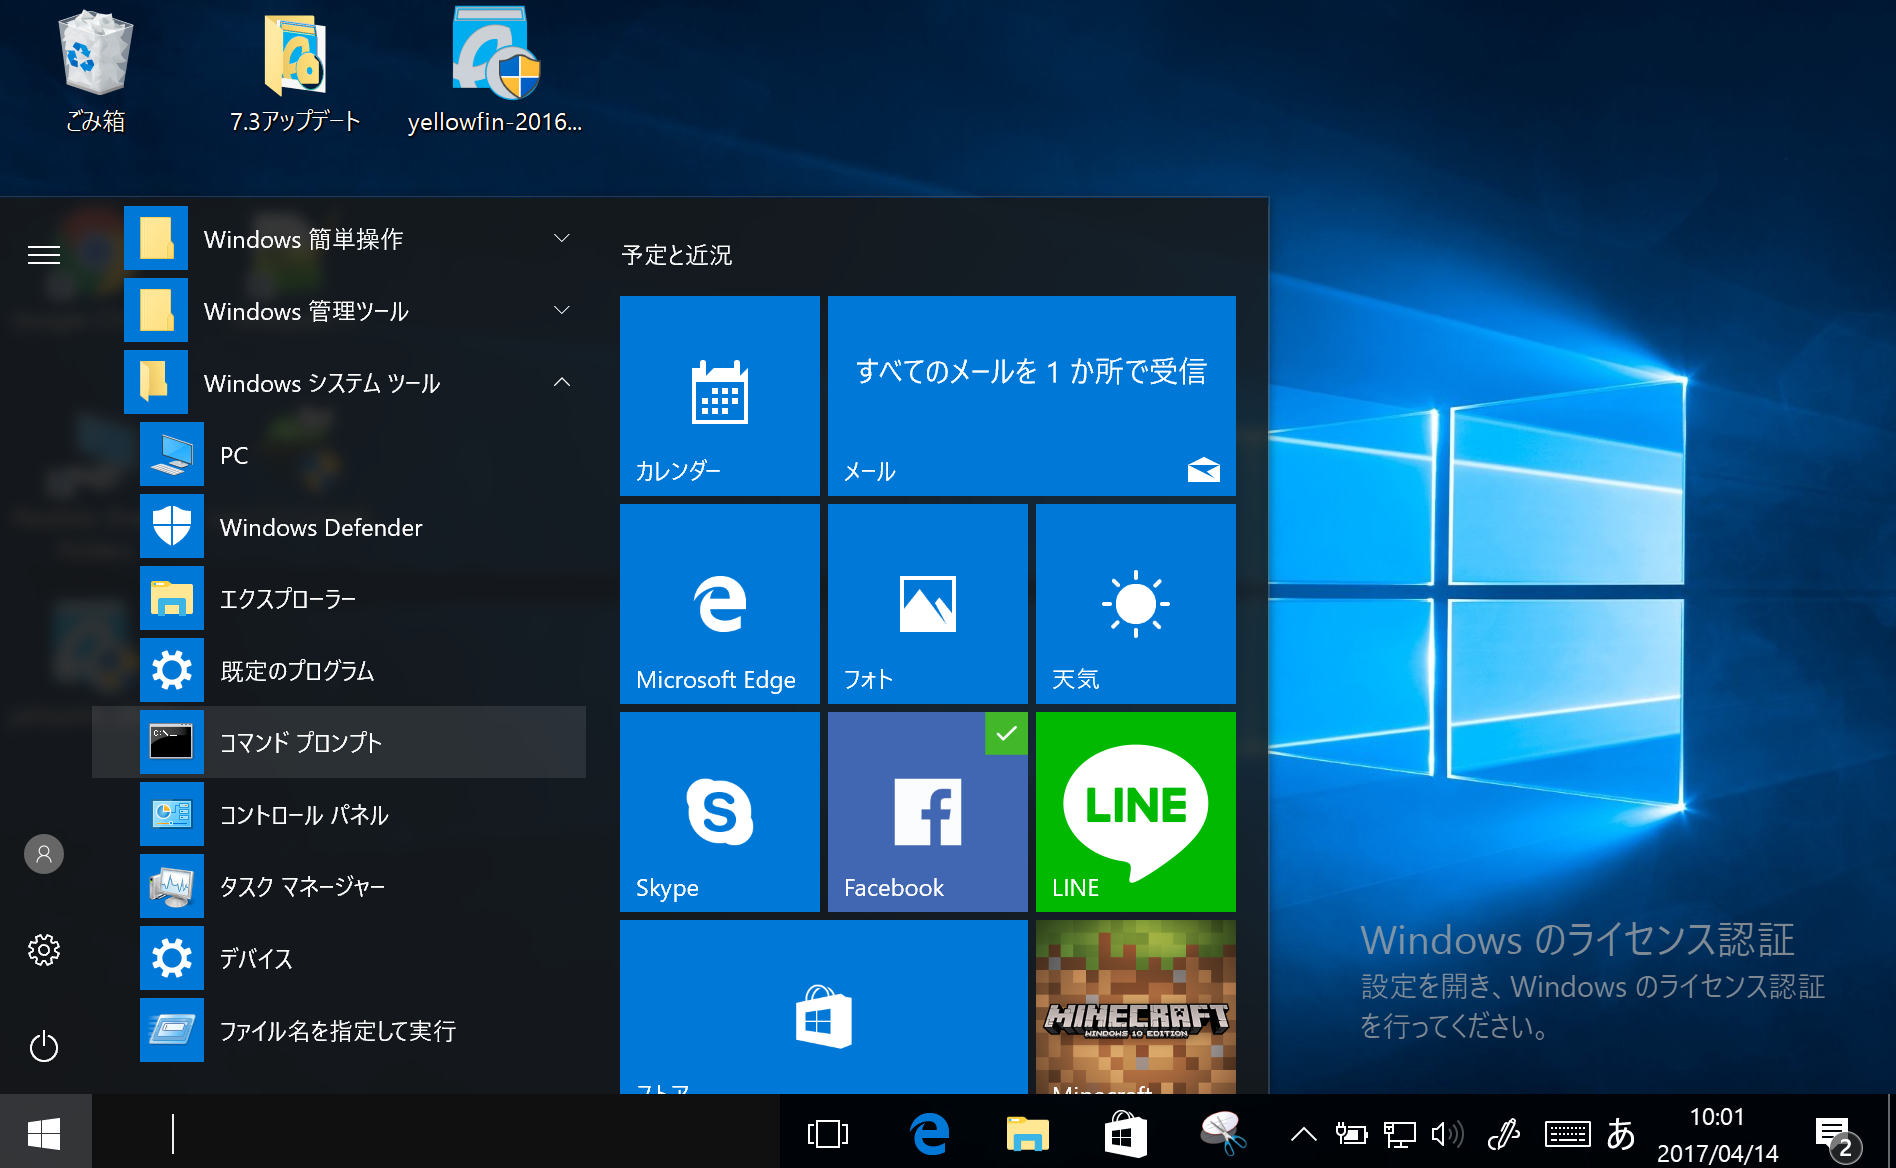Toggle the Japanese IME あ indicator
The width and height of the screenshot is (1896, 1168).
(x=1621, y=1134)
